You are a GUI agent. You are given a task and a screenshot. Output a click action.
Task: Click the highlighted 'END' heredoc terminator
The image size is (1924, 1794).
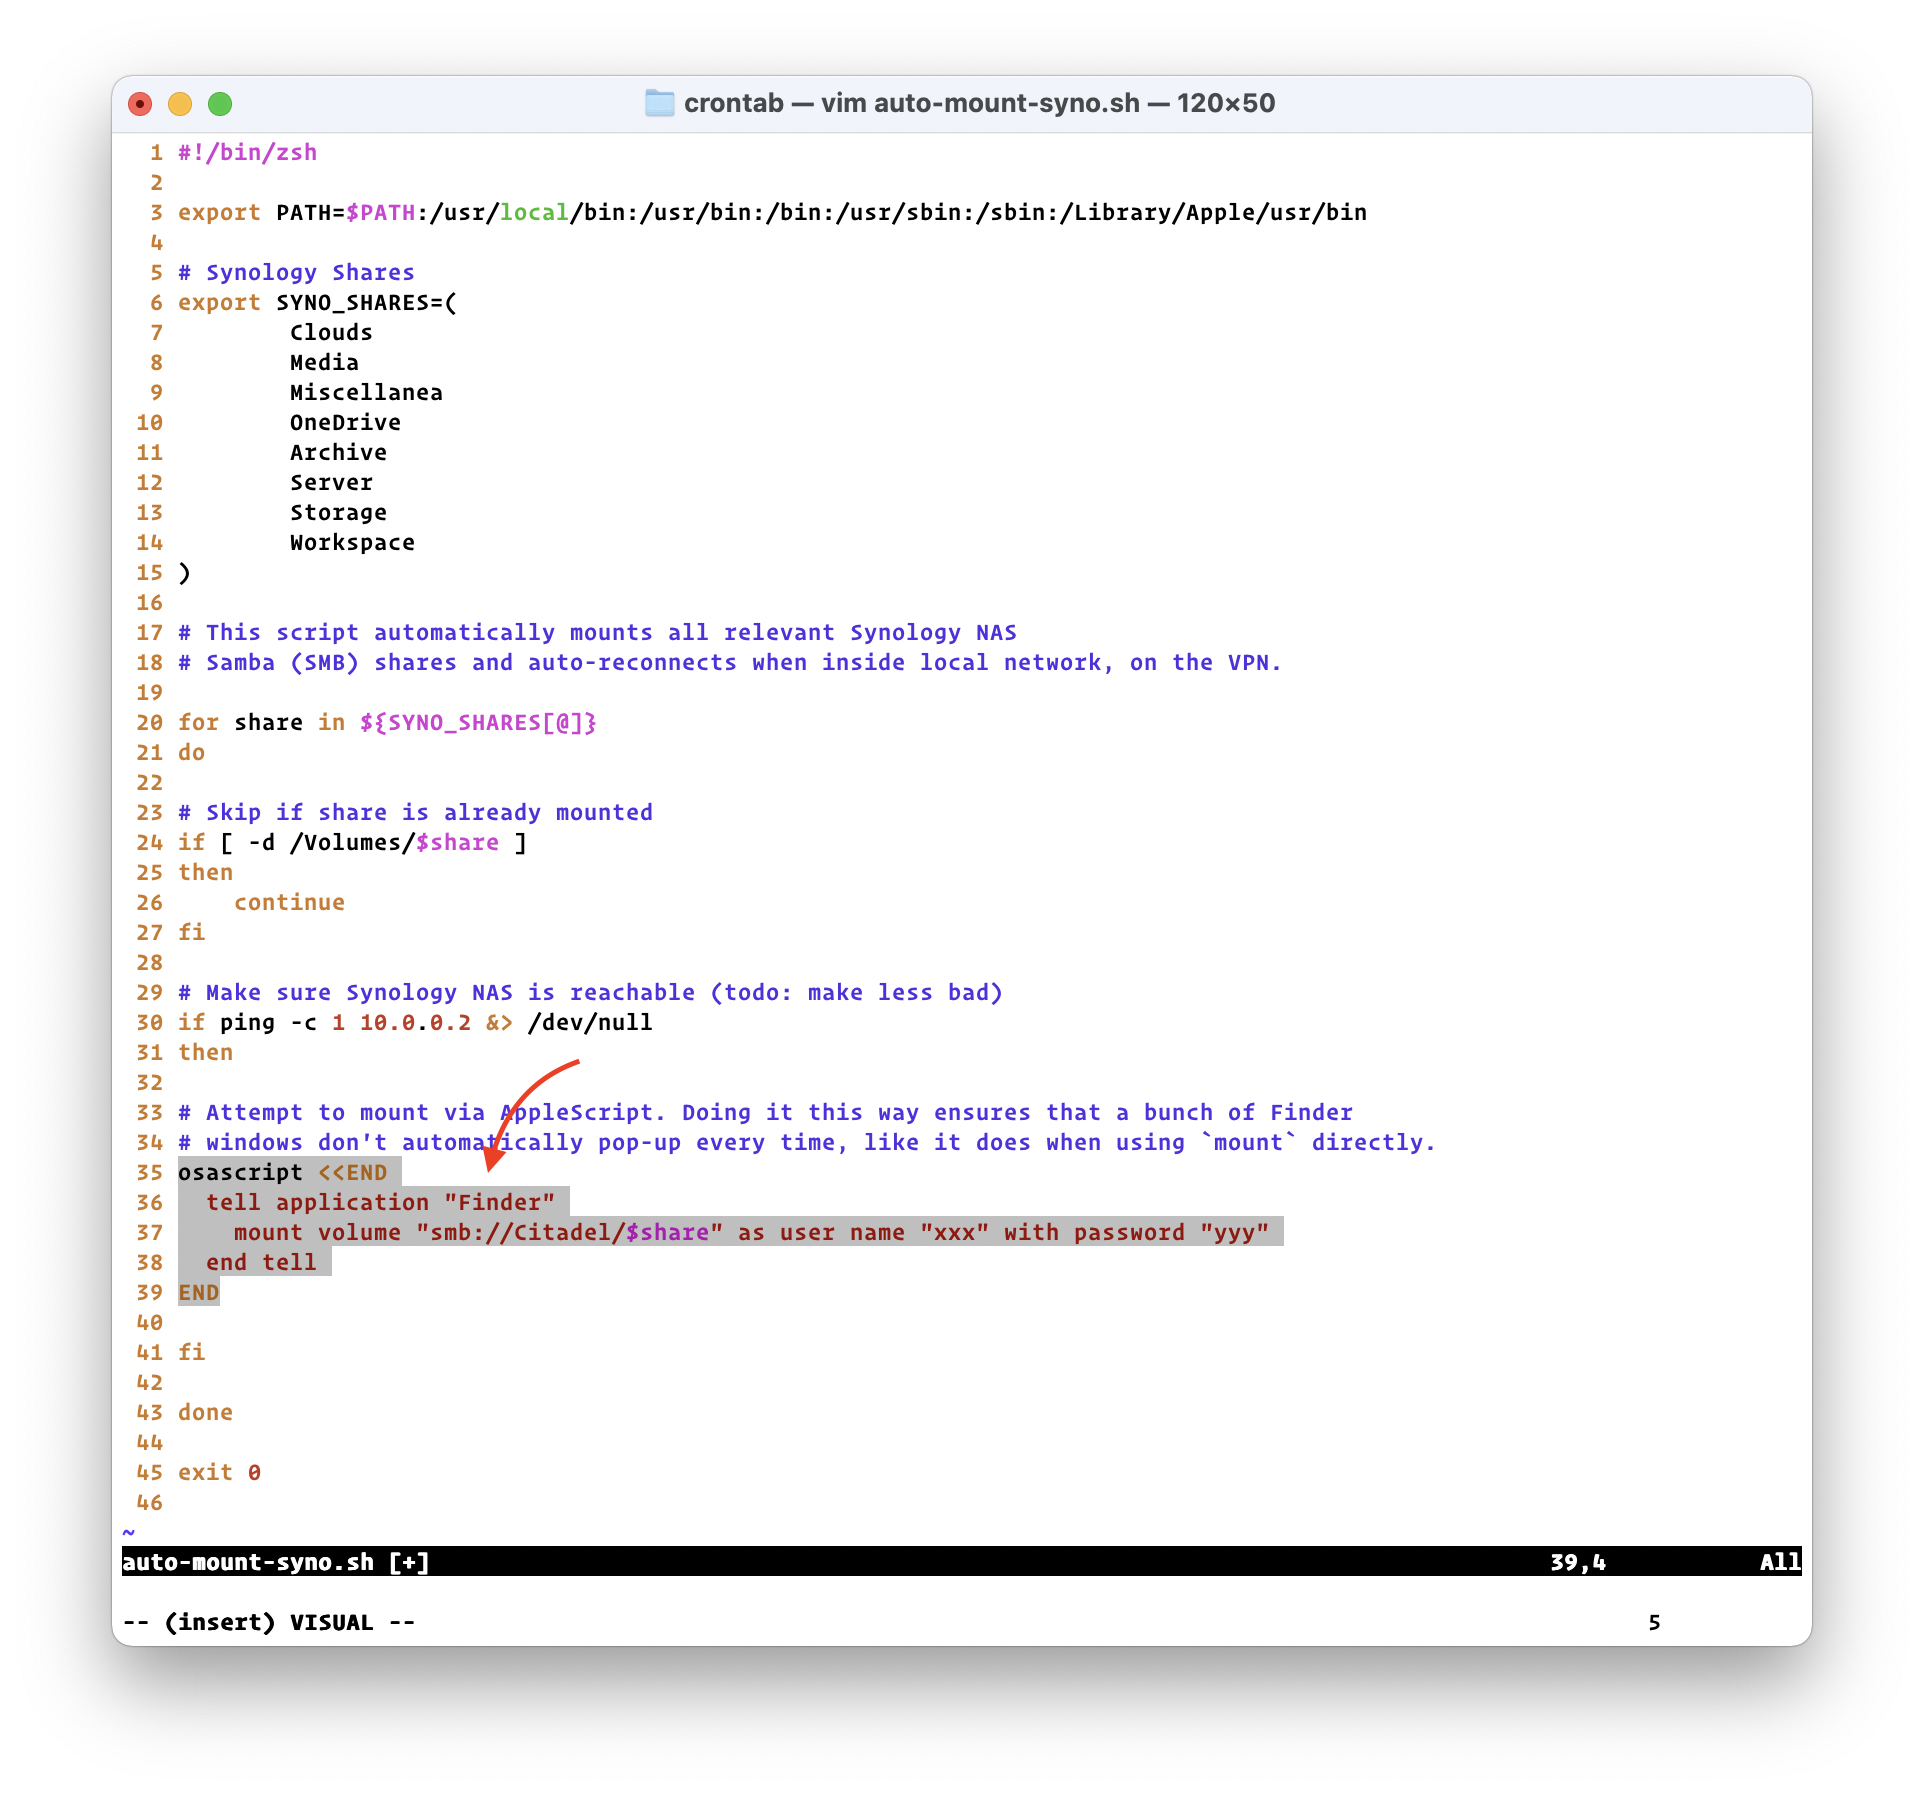coord(198,1292)
